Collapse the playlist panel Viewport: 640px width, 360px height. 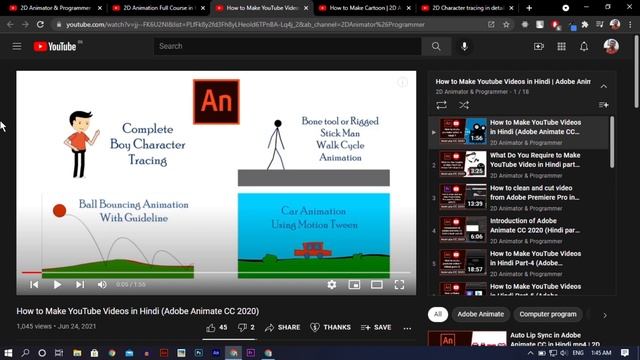604,86
